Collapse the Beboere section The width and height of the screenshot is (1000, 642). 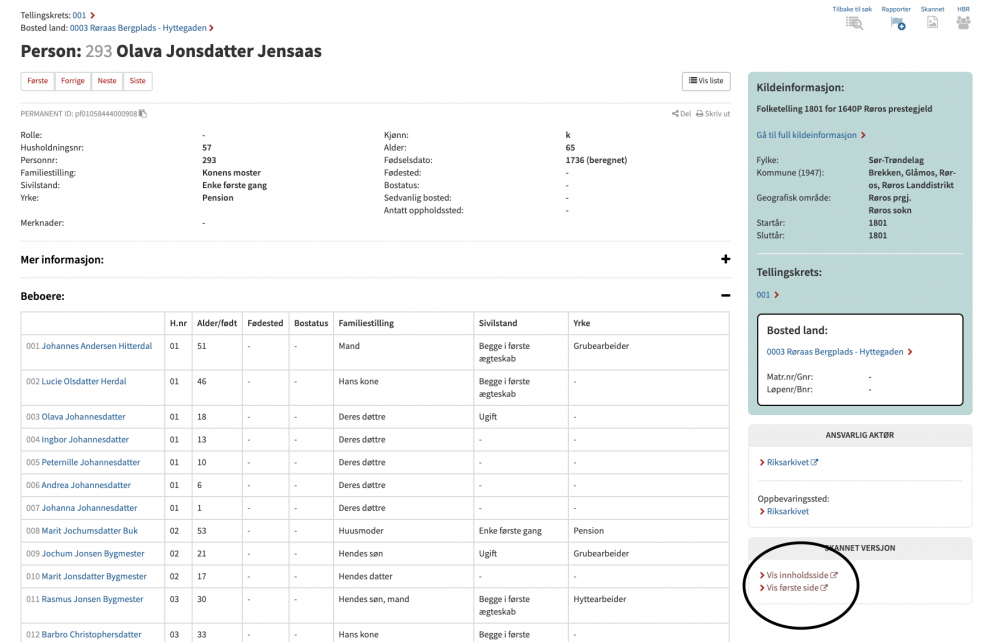point(725,296)
